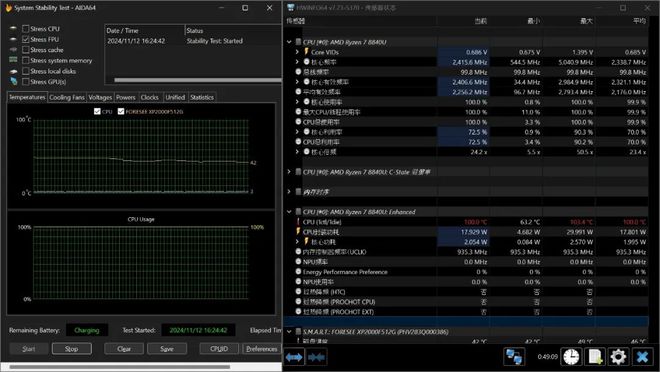
Task: Toggle the Stress GPU(s) checkbox
Action: pyautogui.click(x=26, y=82)
